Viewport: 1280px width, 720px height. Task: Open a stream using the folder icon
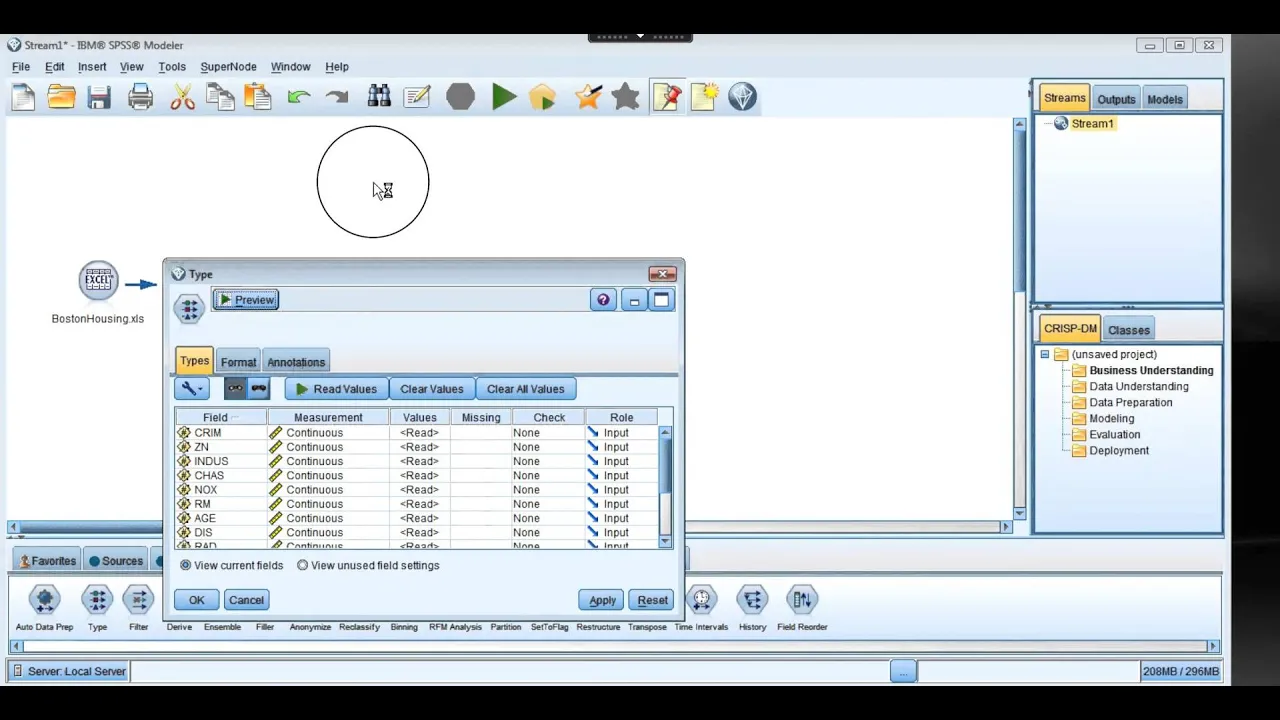[61, 97]
